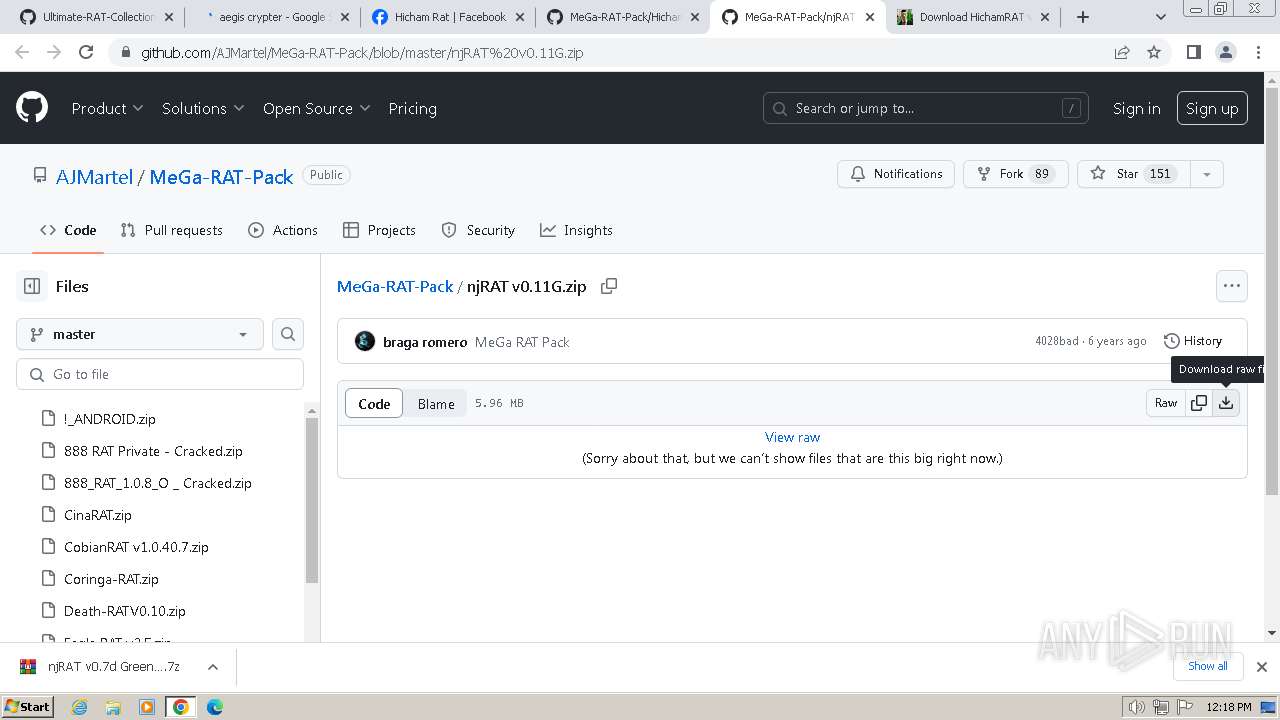This screenshot has width=1280, height=720.
Task: Open download item options chevron
Action: tap(212, 667)
